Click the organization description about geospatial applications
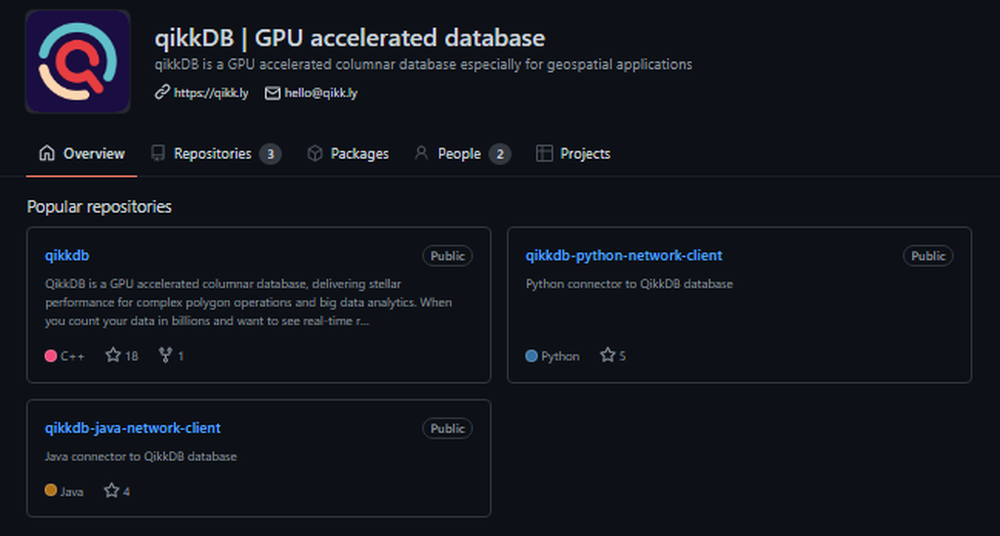 [x=423, y=64]
